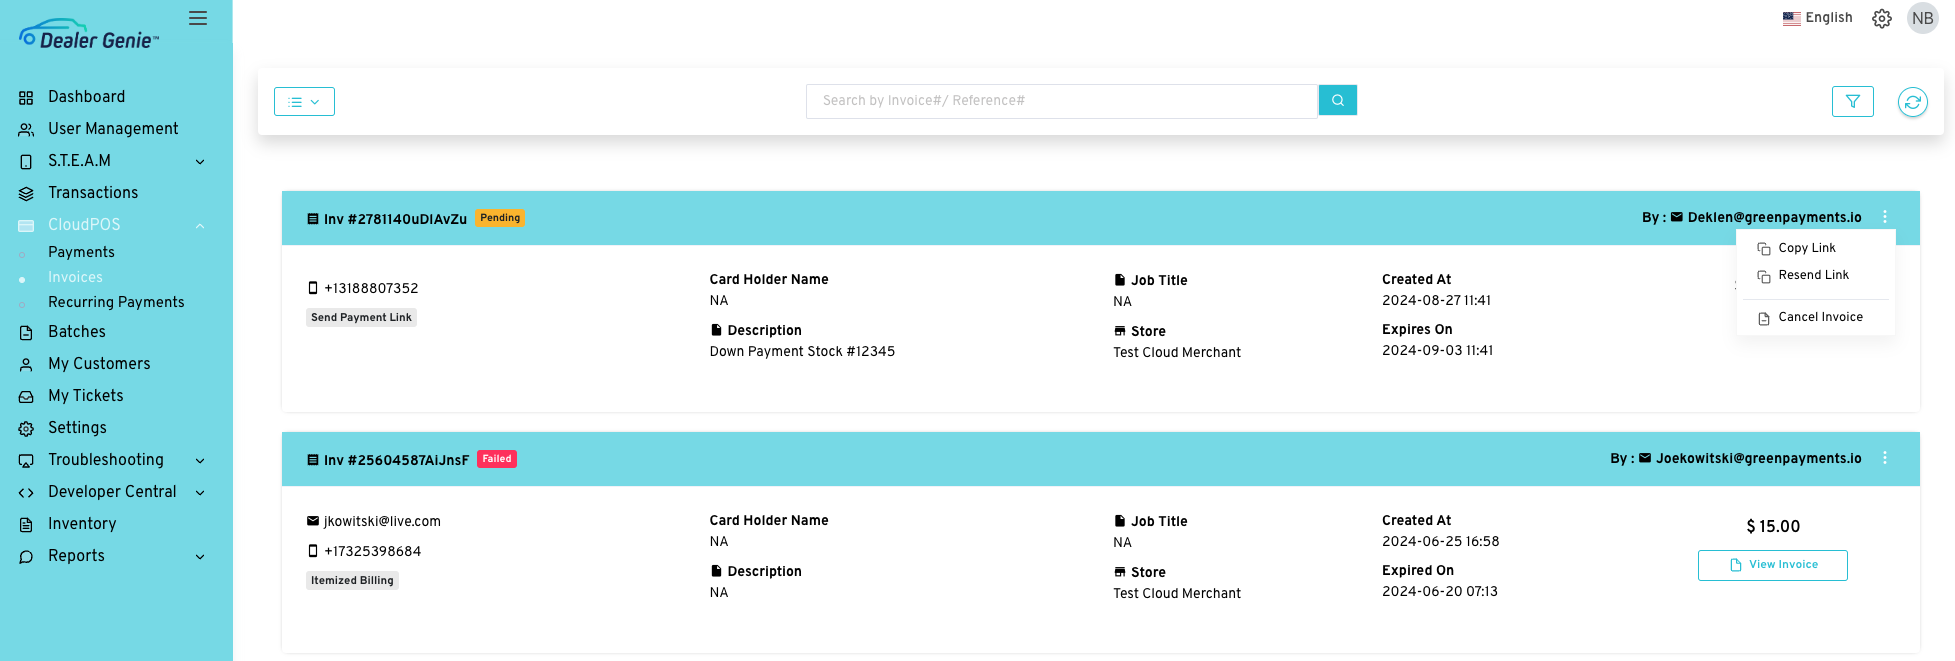The image size is (1955, 661).
Task: Open User Management page
Action: [x=113, y=129]
